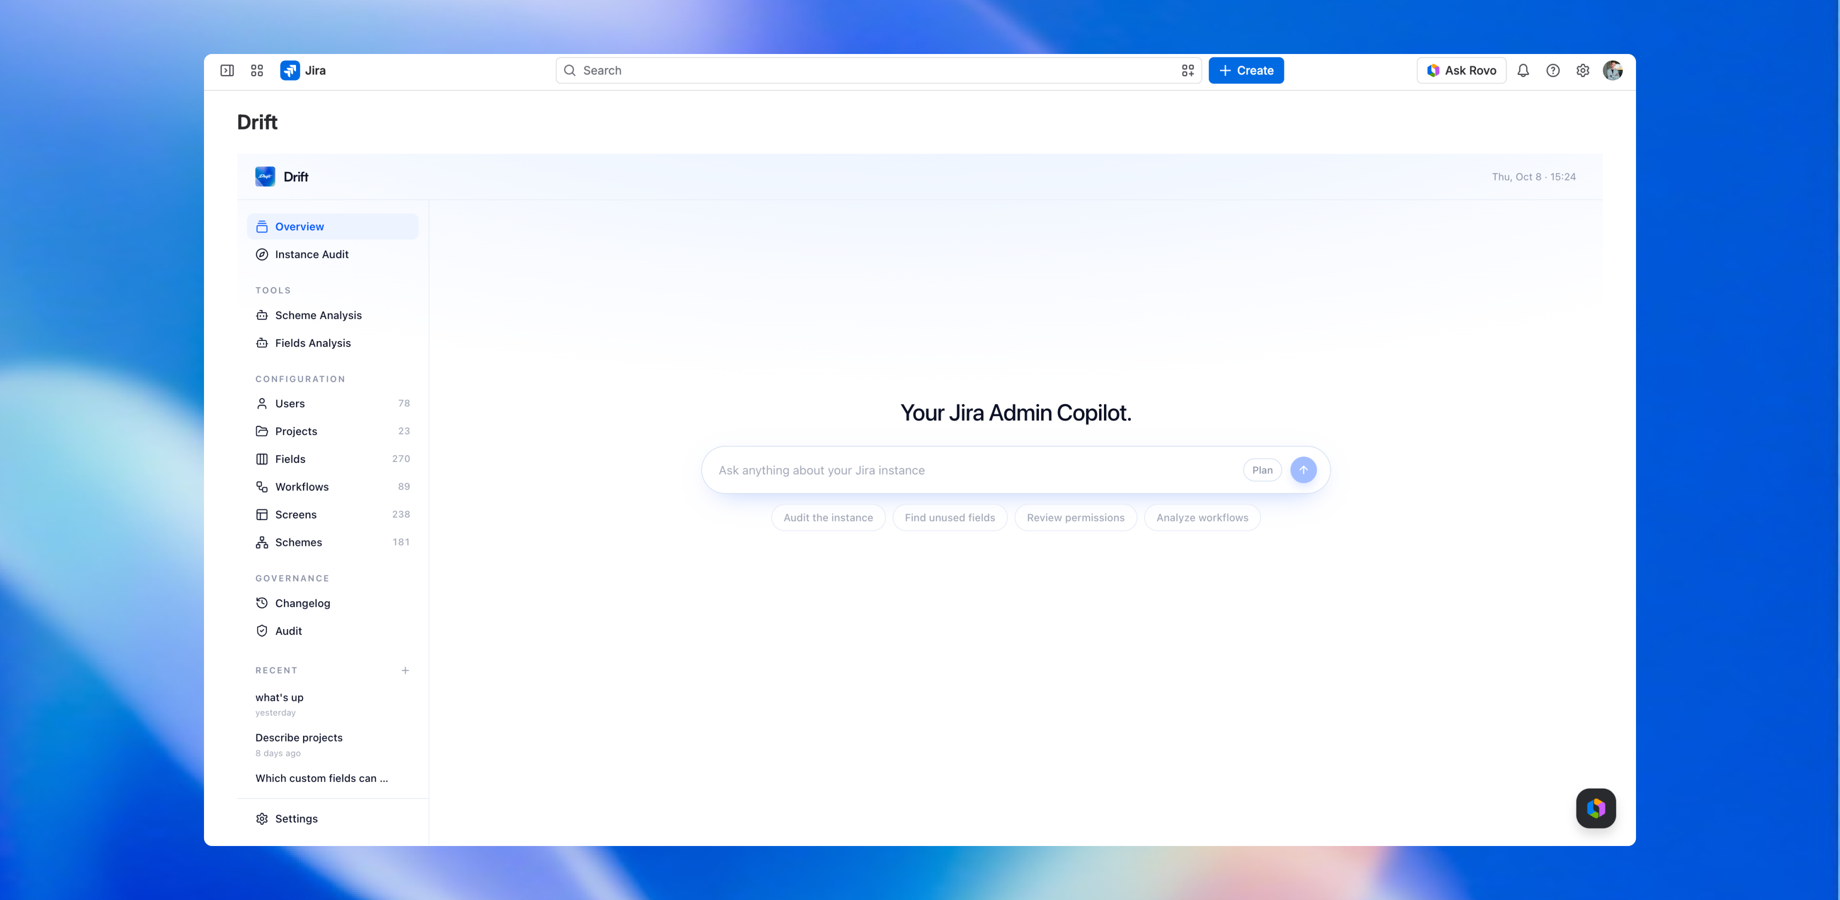Open the user profile avatar
The width and height of the screenshot is (1840, 900).
(1613, 70)
